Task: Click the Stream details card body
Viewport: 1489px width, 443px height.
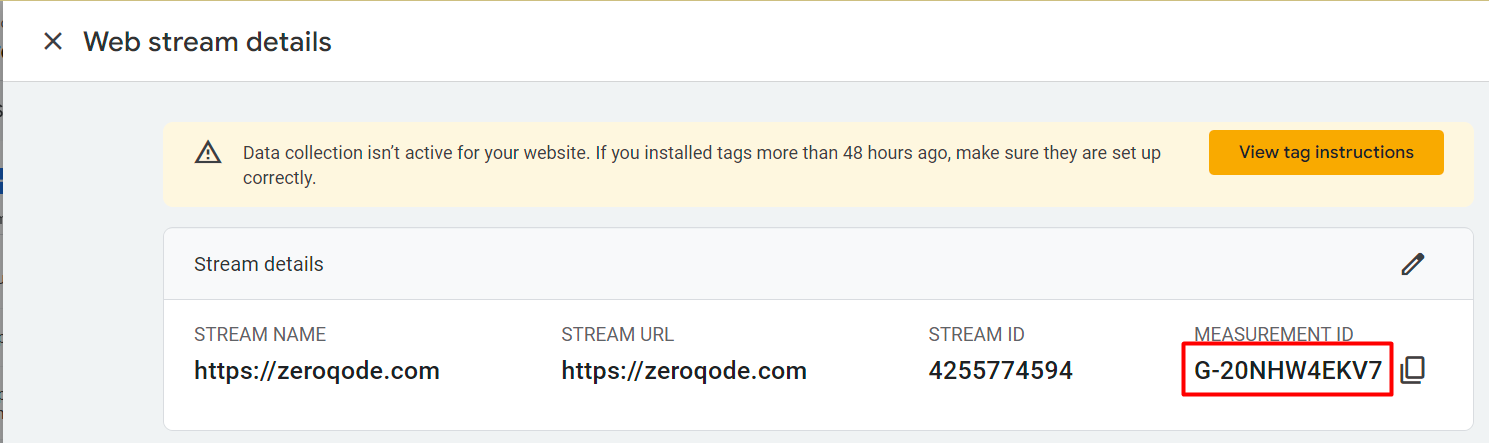Action: pyautogui.click(x=818, y=364)
